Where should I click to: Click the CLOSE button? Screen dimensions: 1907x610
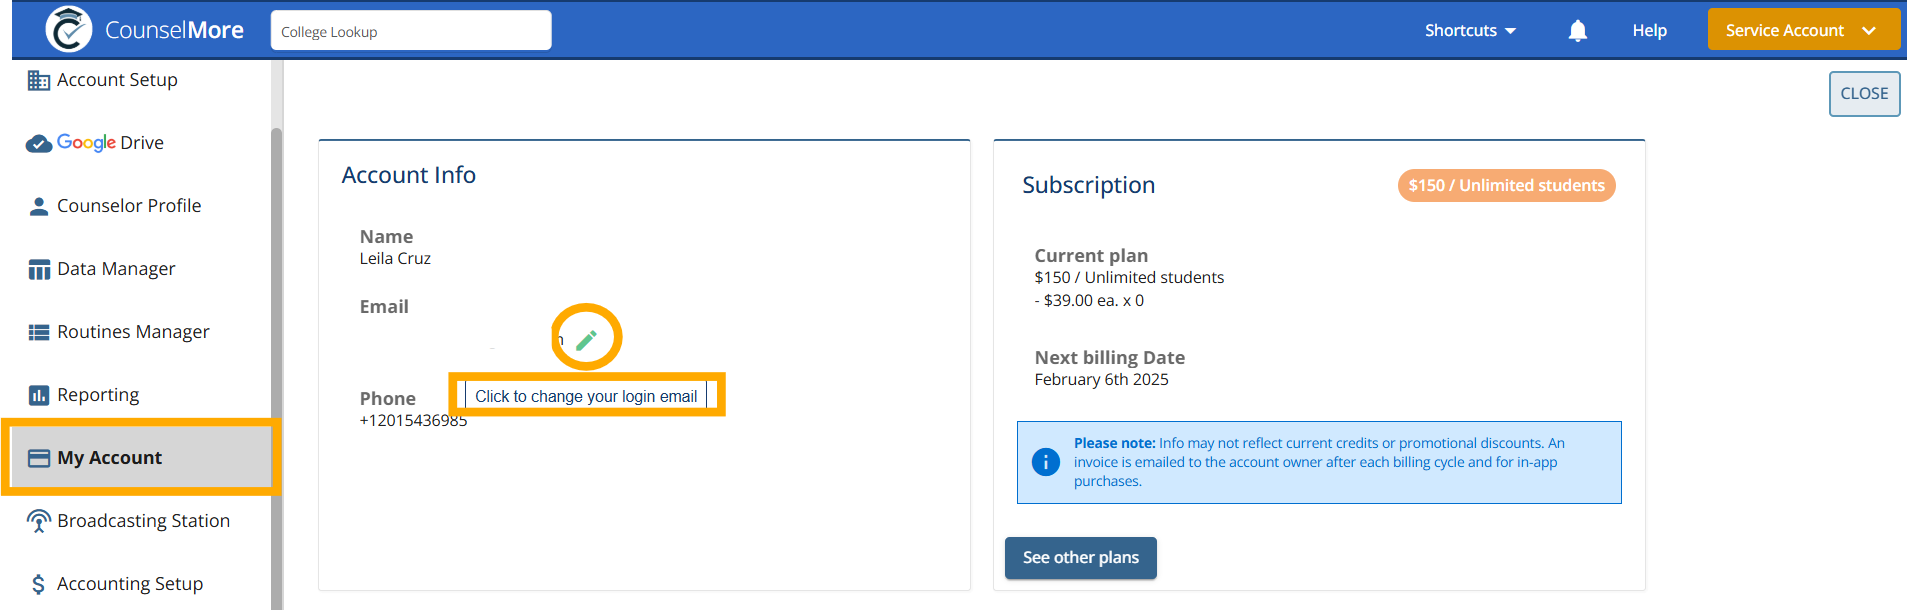(1864, 94)
